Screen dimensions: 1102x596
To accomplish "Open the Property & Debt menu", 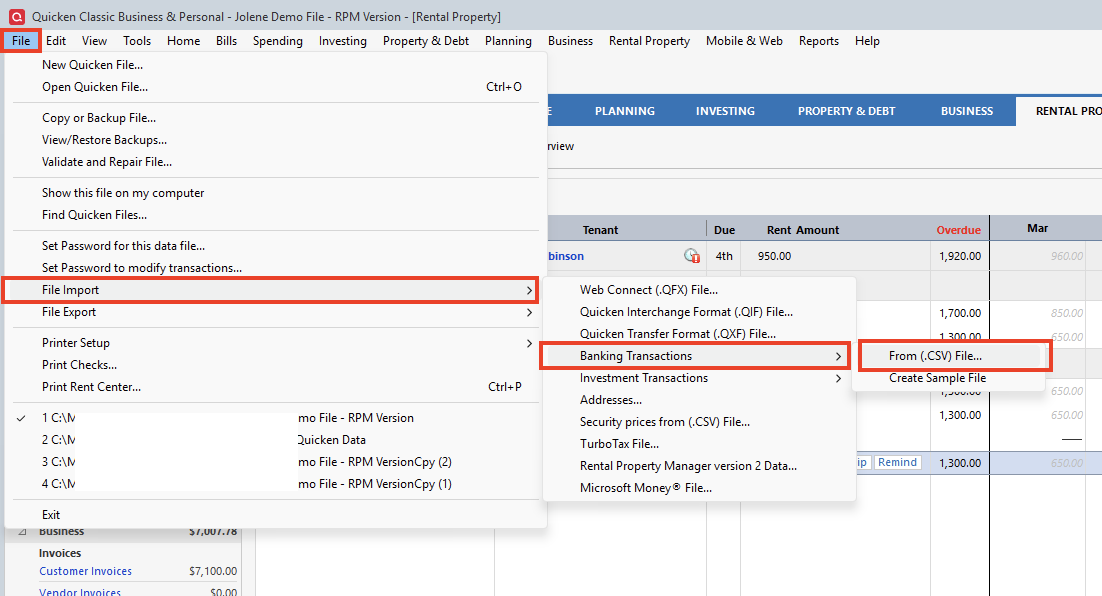I will 426,41.
